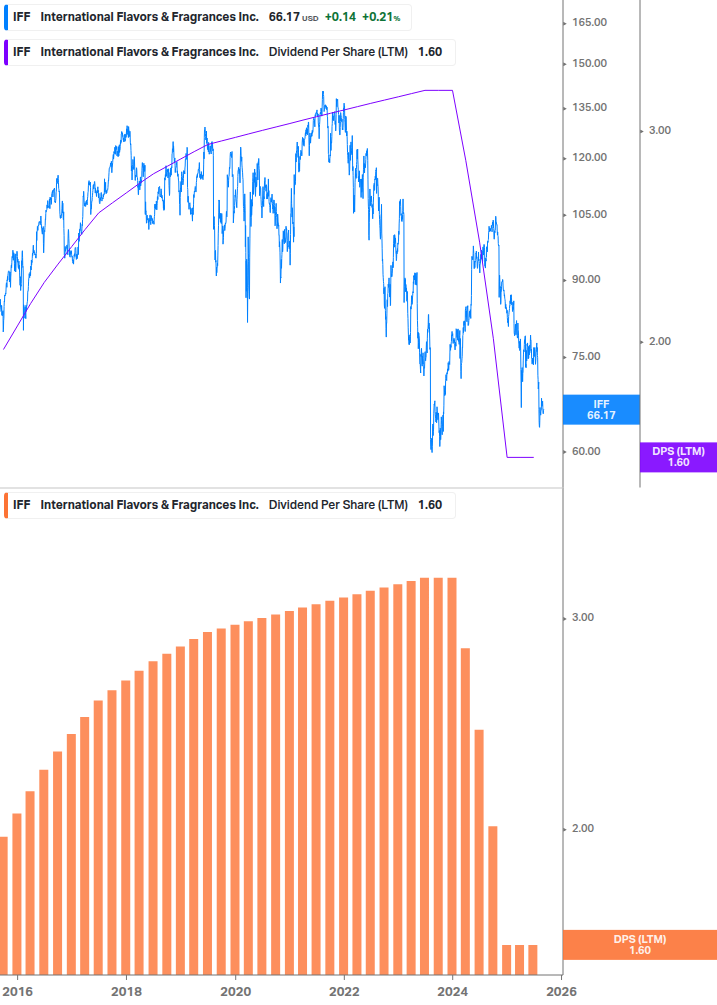Click the blue IFF 66.17 price tag on axis
The width and height of the screenshot is (717, 1005).
(601, 410)
